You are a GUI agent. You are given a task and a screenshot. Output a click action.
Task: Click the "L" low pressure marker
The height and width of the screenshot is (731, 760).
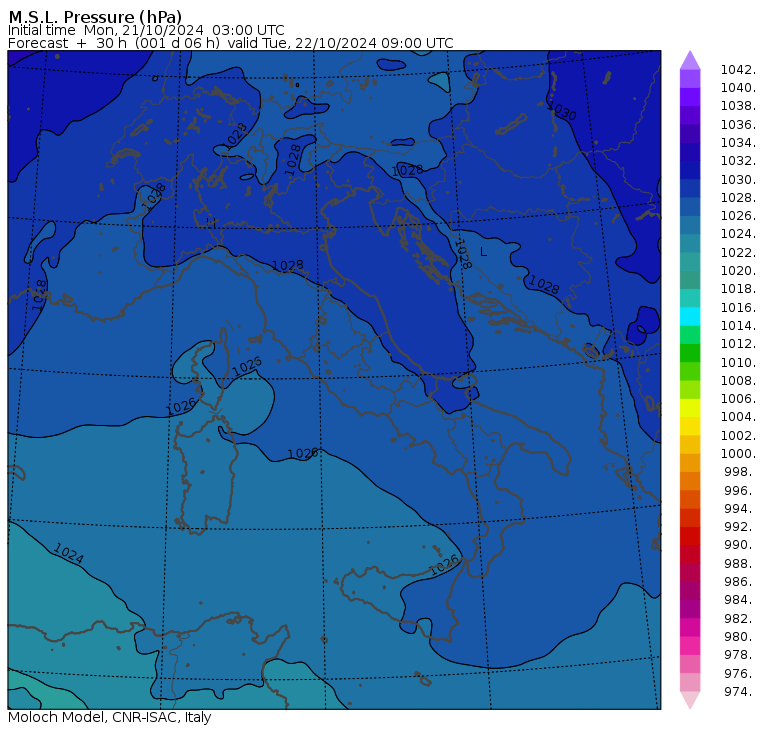point(483,252)
